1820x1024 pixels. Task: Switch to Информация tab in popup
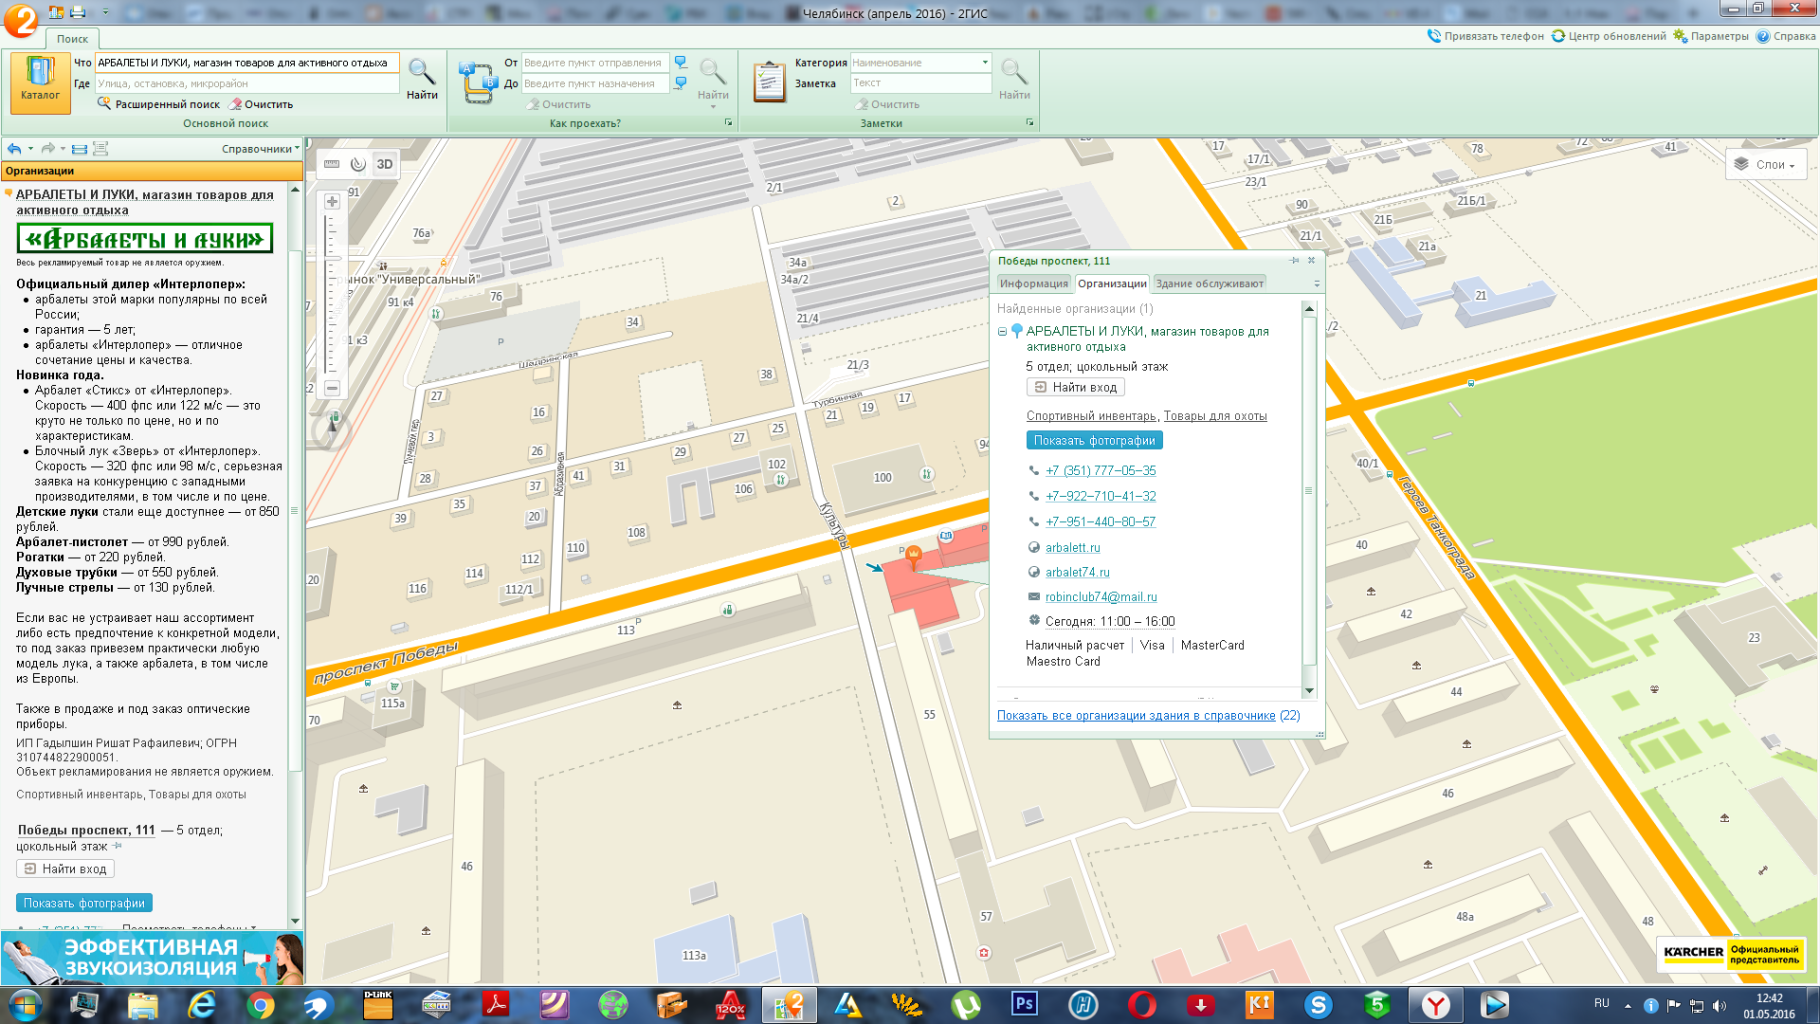pos(1034,284)
